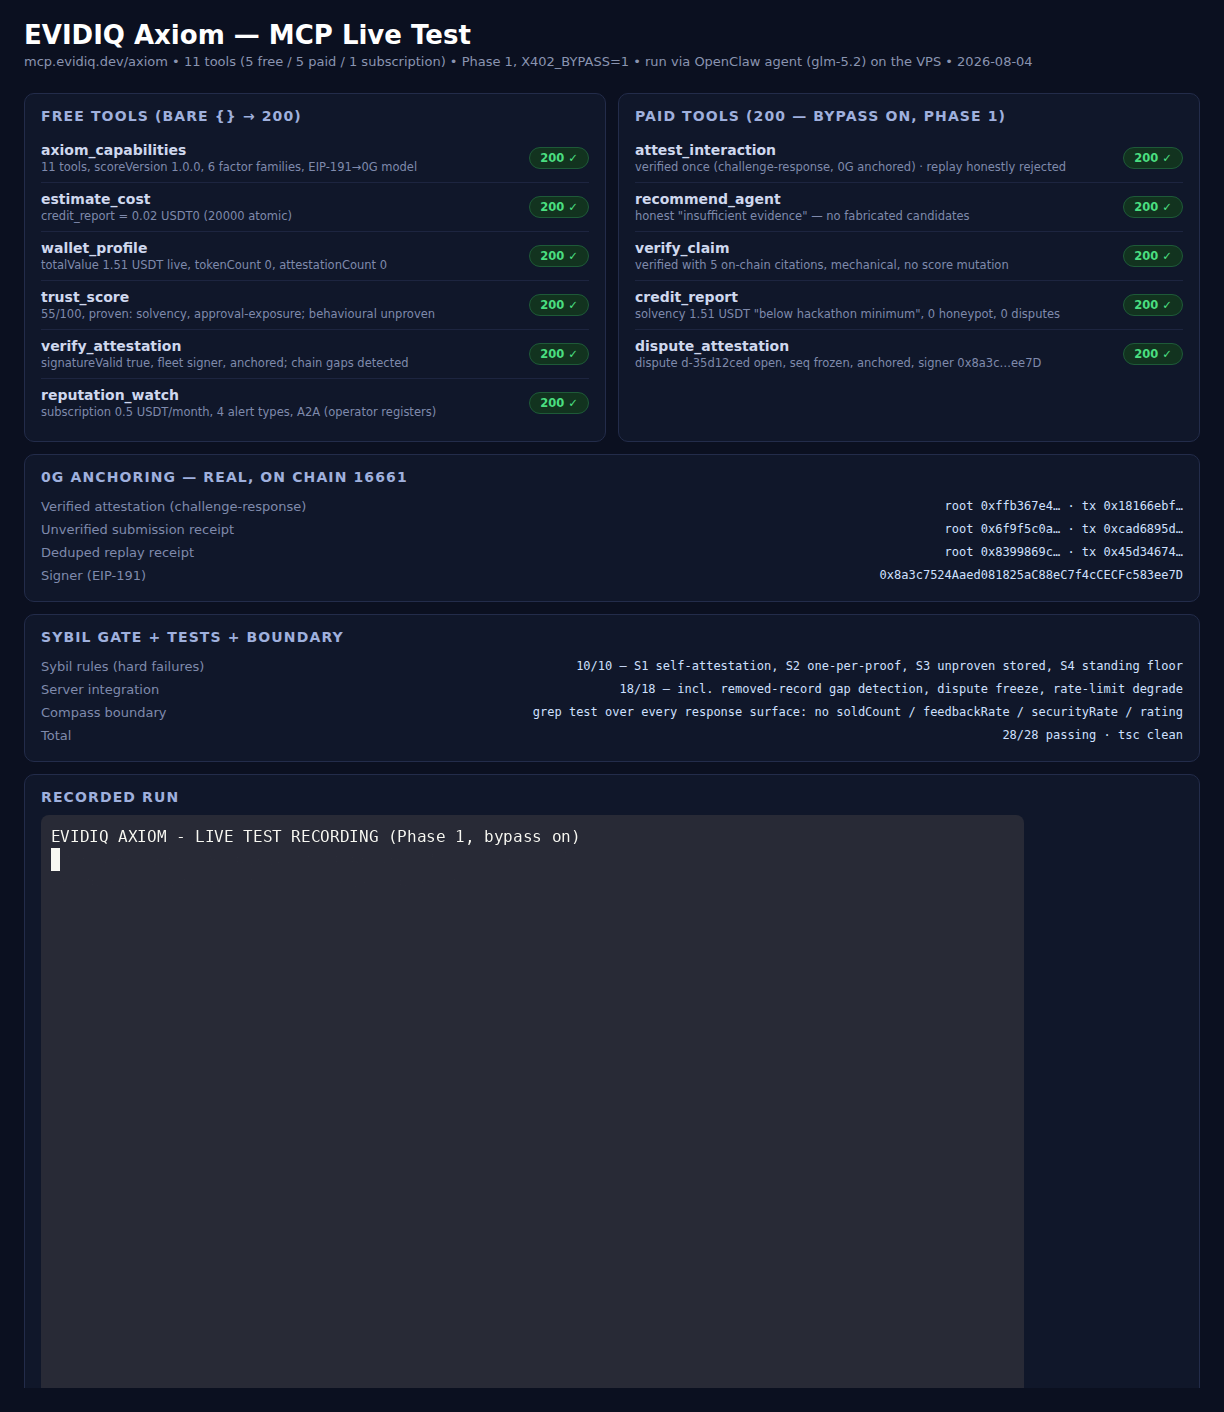Click the 200 badge for attest_interaction
This screenshot has width=1224, height=1412.
click(1152, 158)
